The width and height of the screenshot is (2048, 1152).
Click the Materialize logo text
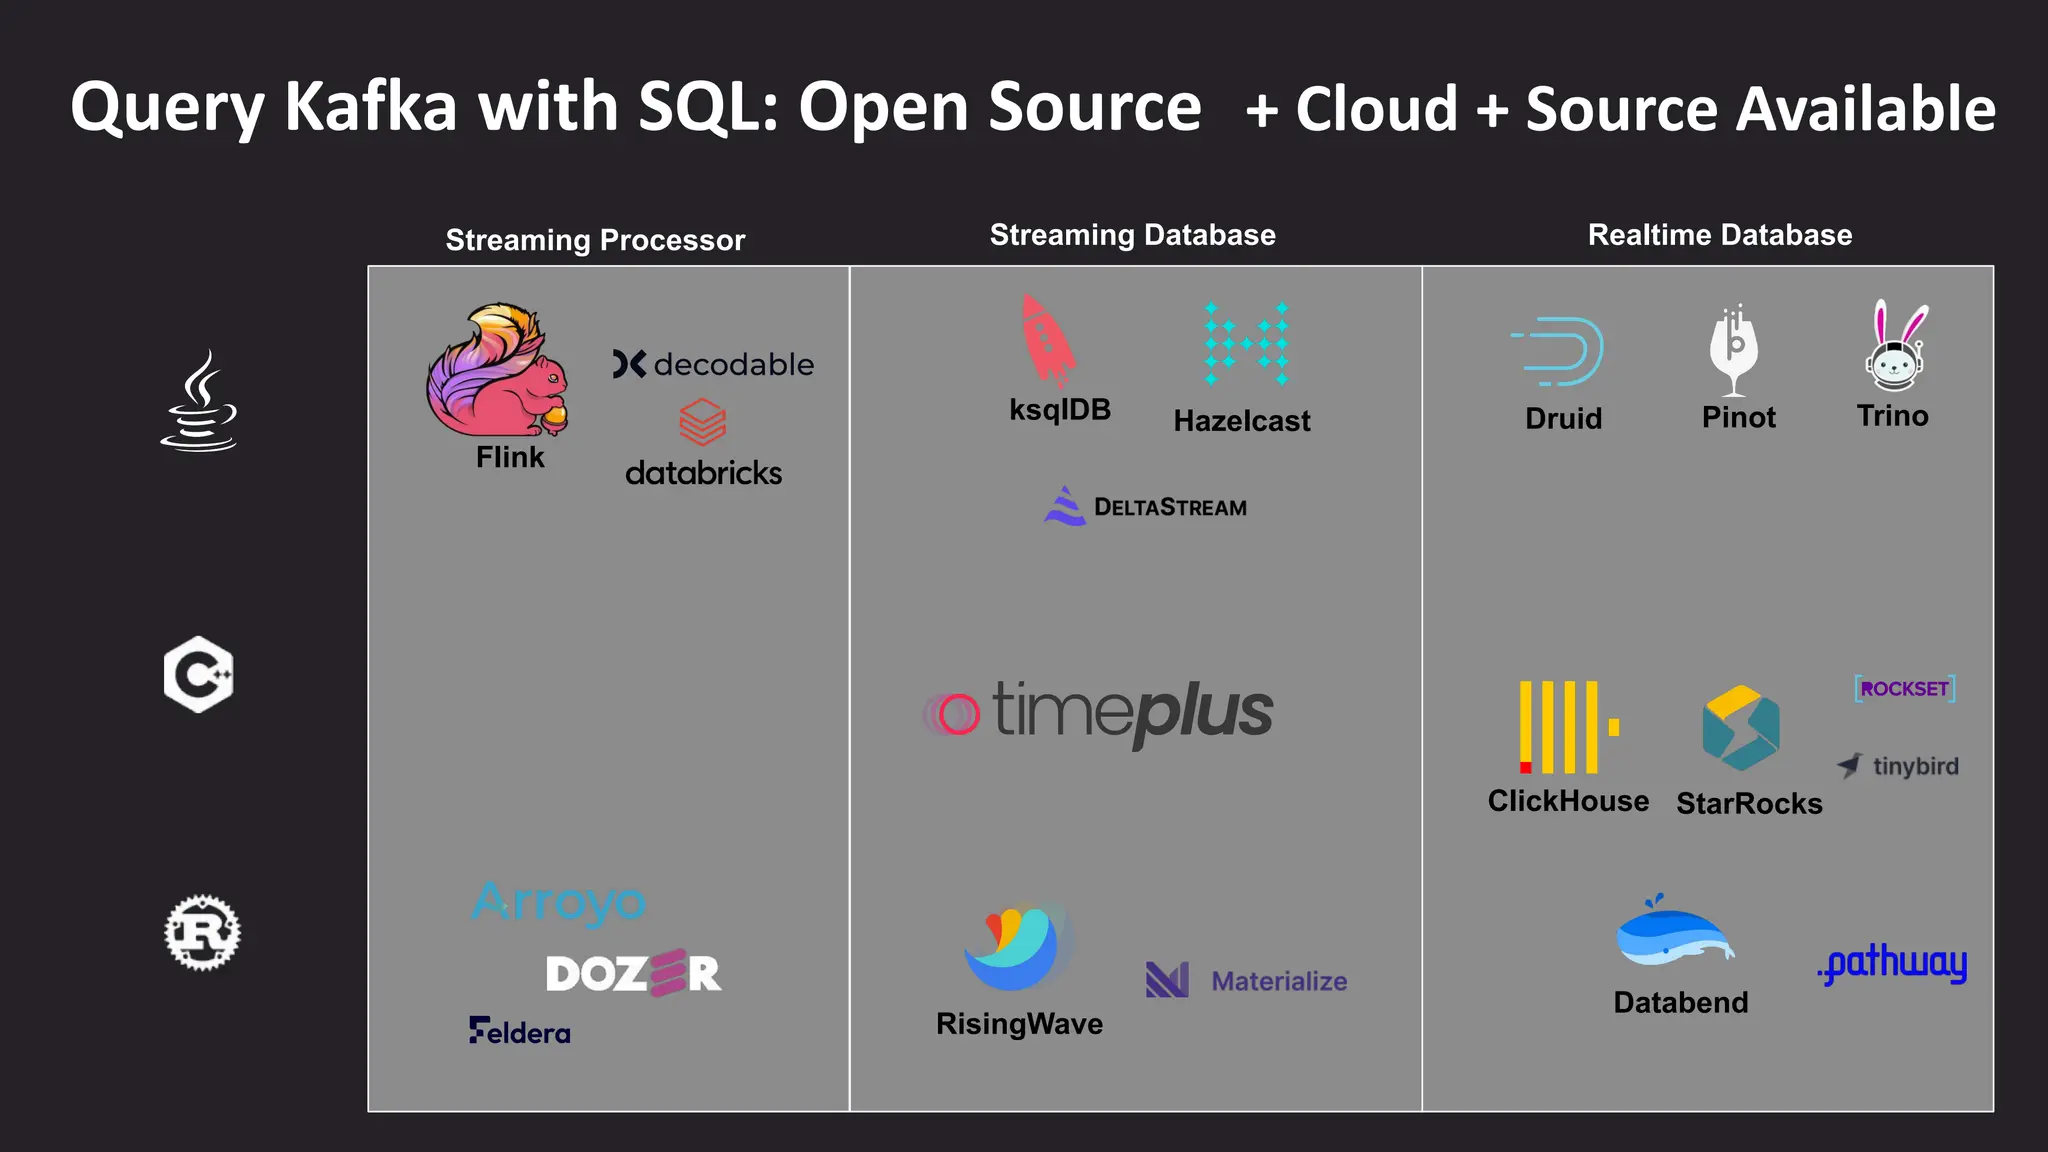coord(1278,981)
